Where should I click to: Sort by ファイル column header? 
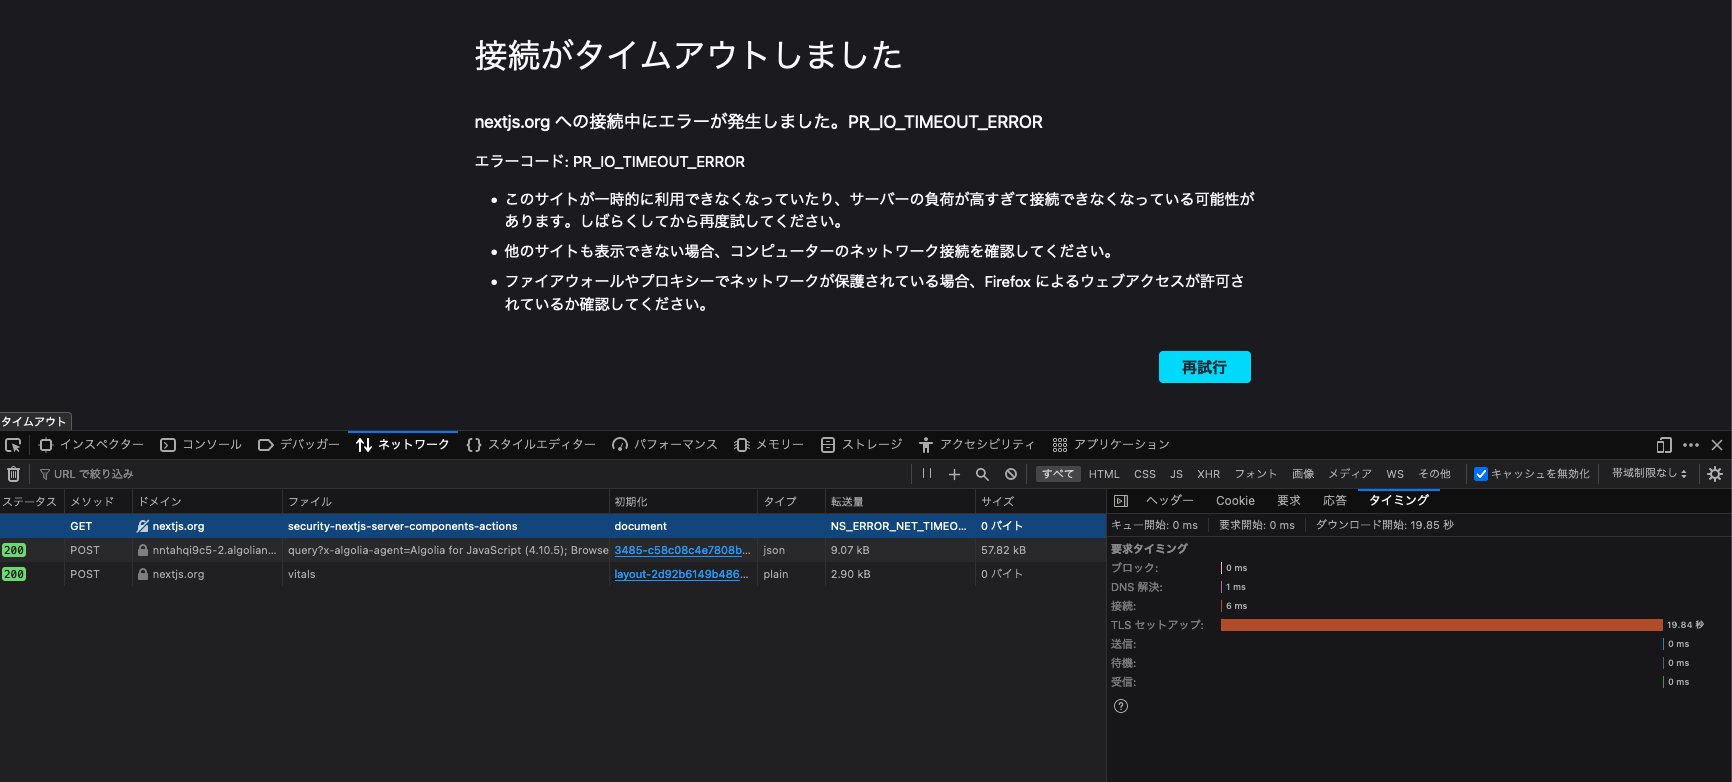pos(445,501)
